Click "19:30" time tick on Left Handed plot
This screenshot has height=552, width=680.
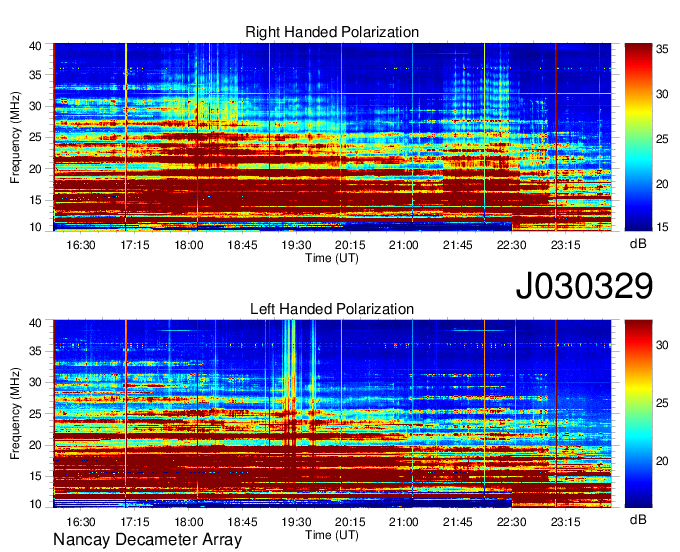click(x=296, y=522)
